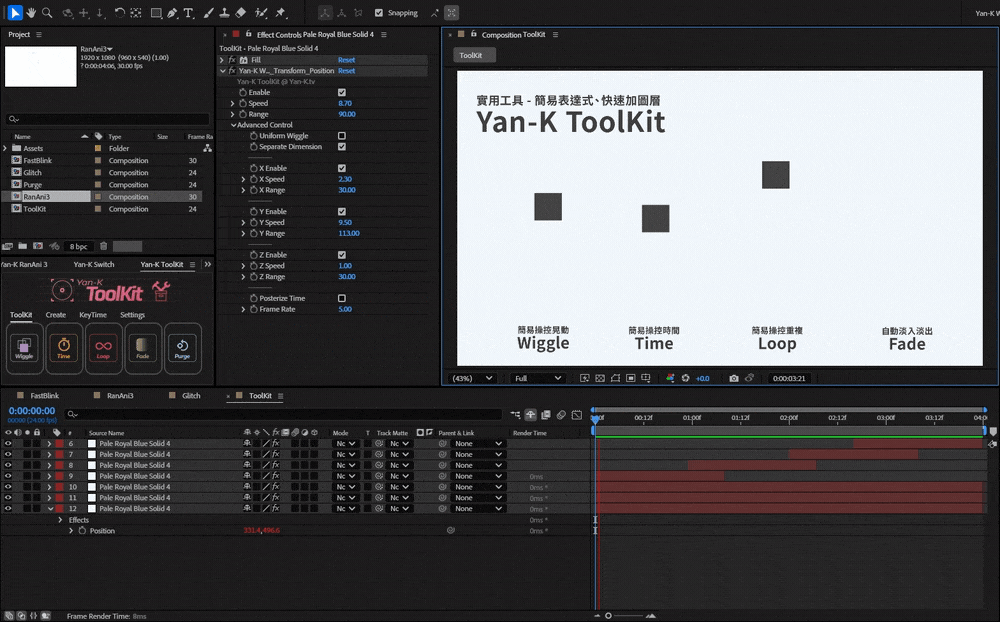Image resolution: width=1000 pixels, height=622 pixels.
Task: Click the Loop button in ToolKit panel
Action: 103,348
